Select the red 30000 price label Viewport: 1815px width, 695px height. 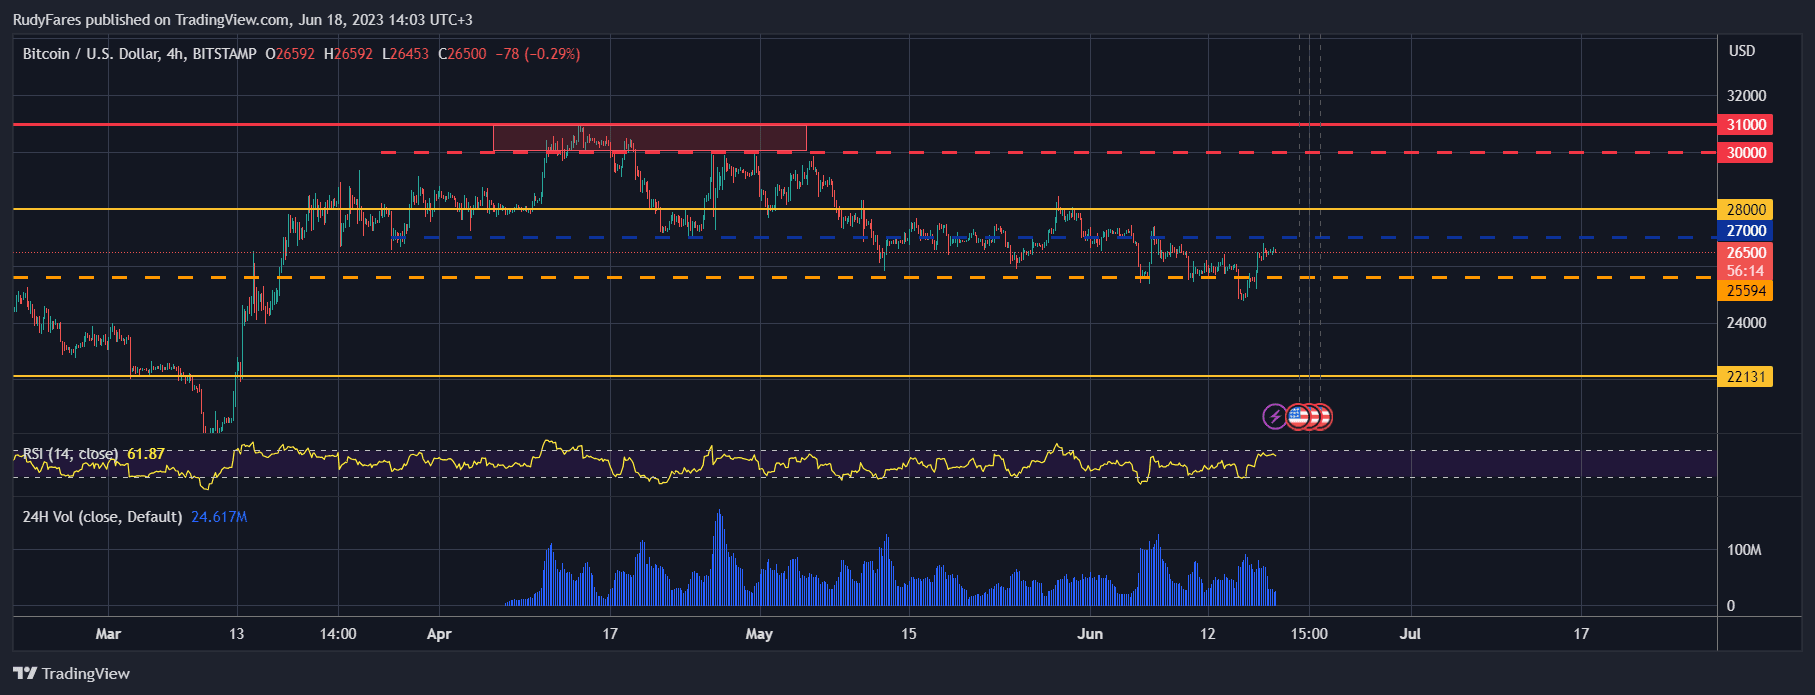point(1745,153)
